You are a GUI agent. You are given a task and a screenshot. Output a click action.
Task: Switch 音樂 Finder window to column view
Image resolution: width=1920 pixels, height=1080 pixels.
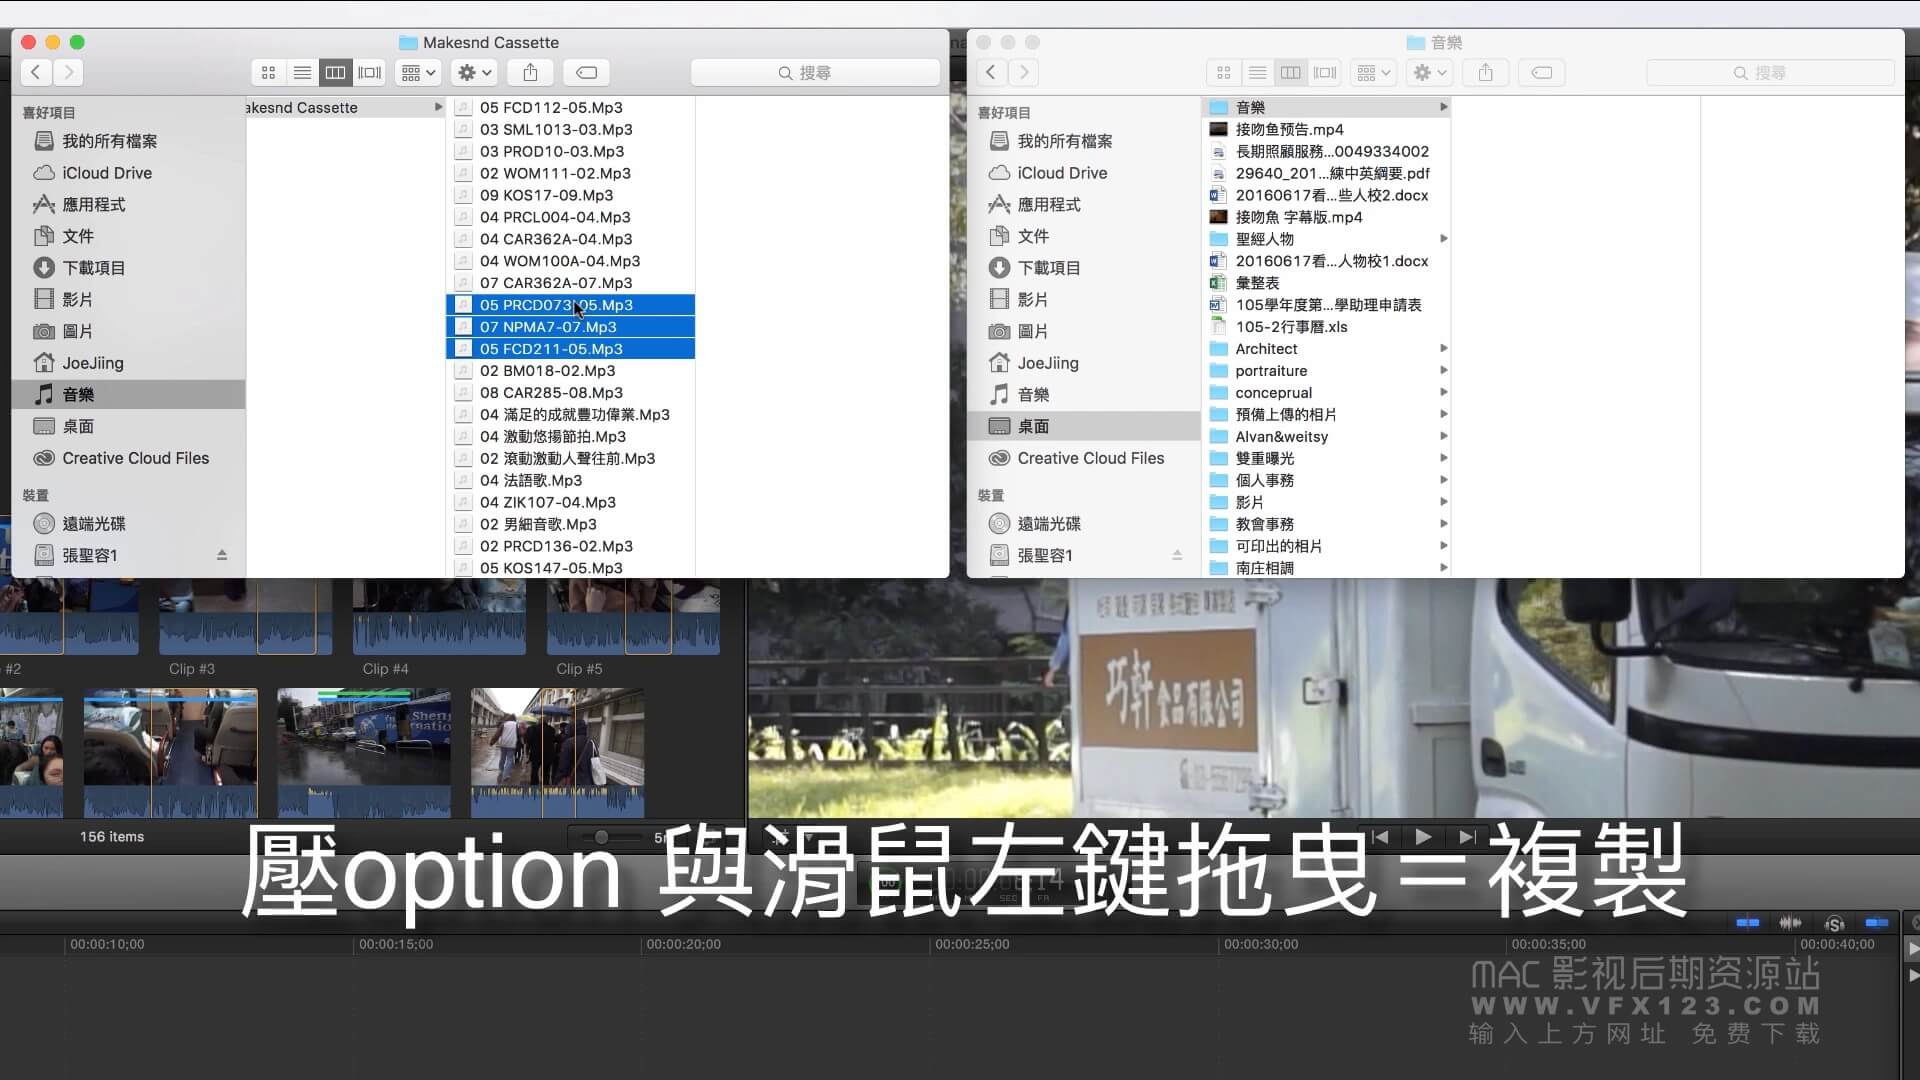(x=1291, y=72)
